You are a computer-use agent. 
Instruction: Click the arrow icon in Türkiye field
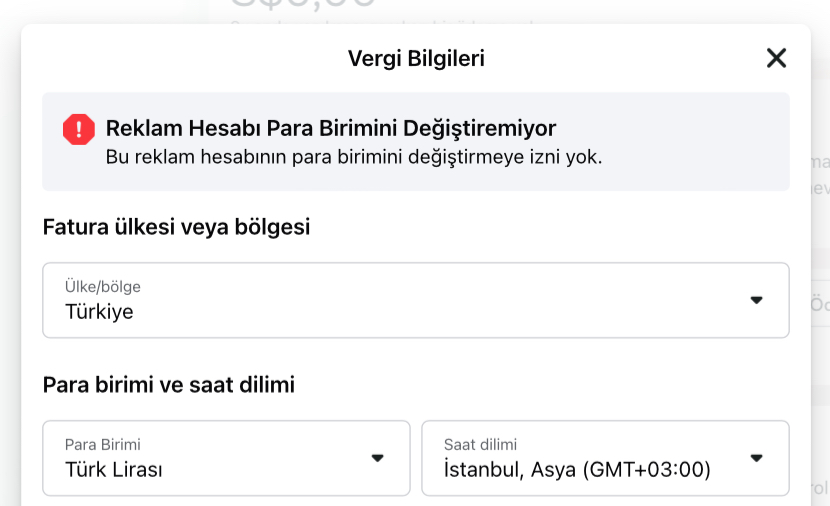coord(756,300)
